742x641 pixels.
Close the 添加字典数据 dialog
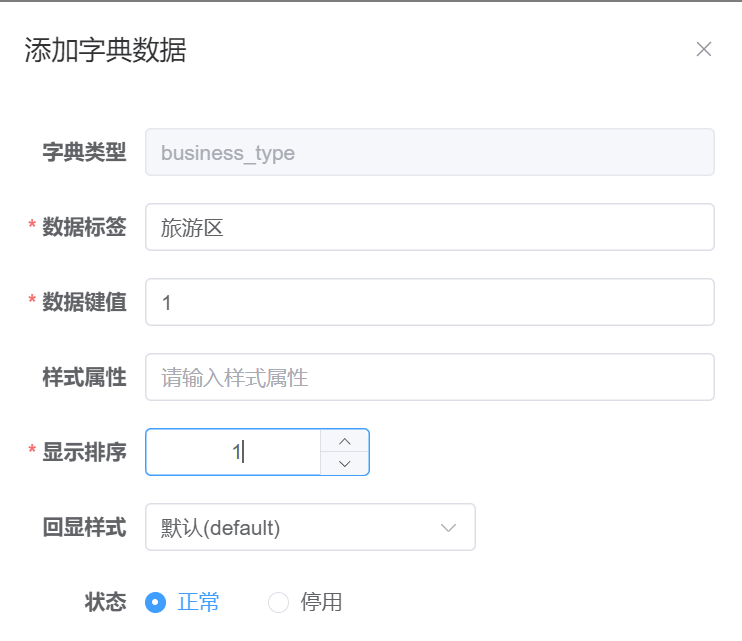click(x=704, y=50)
